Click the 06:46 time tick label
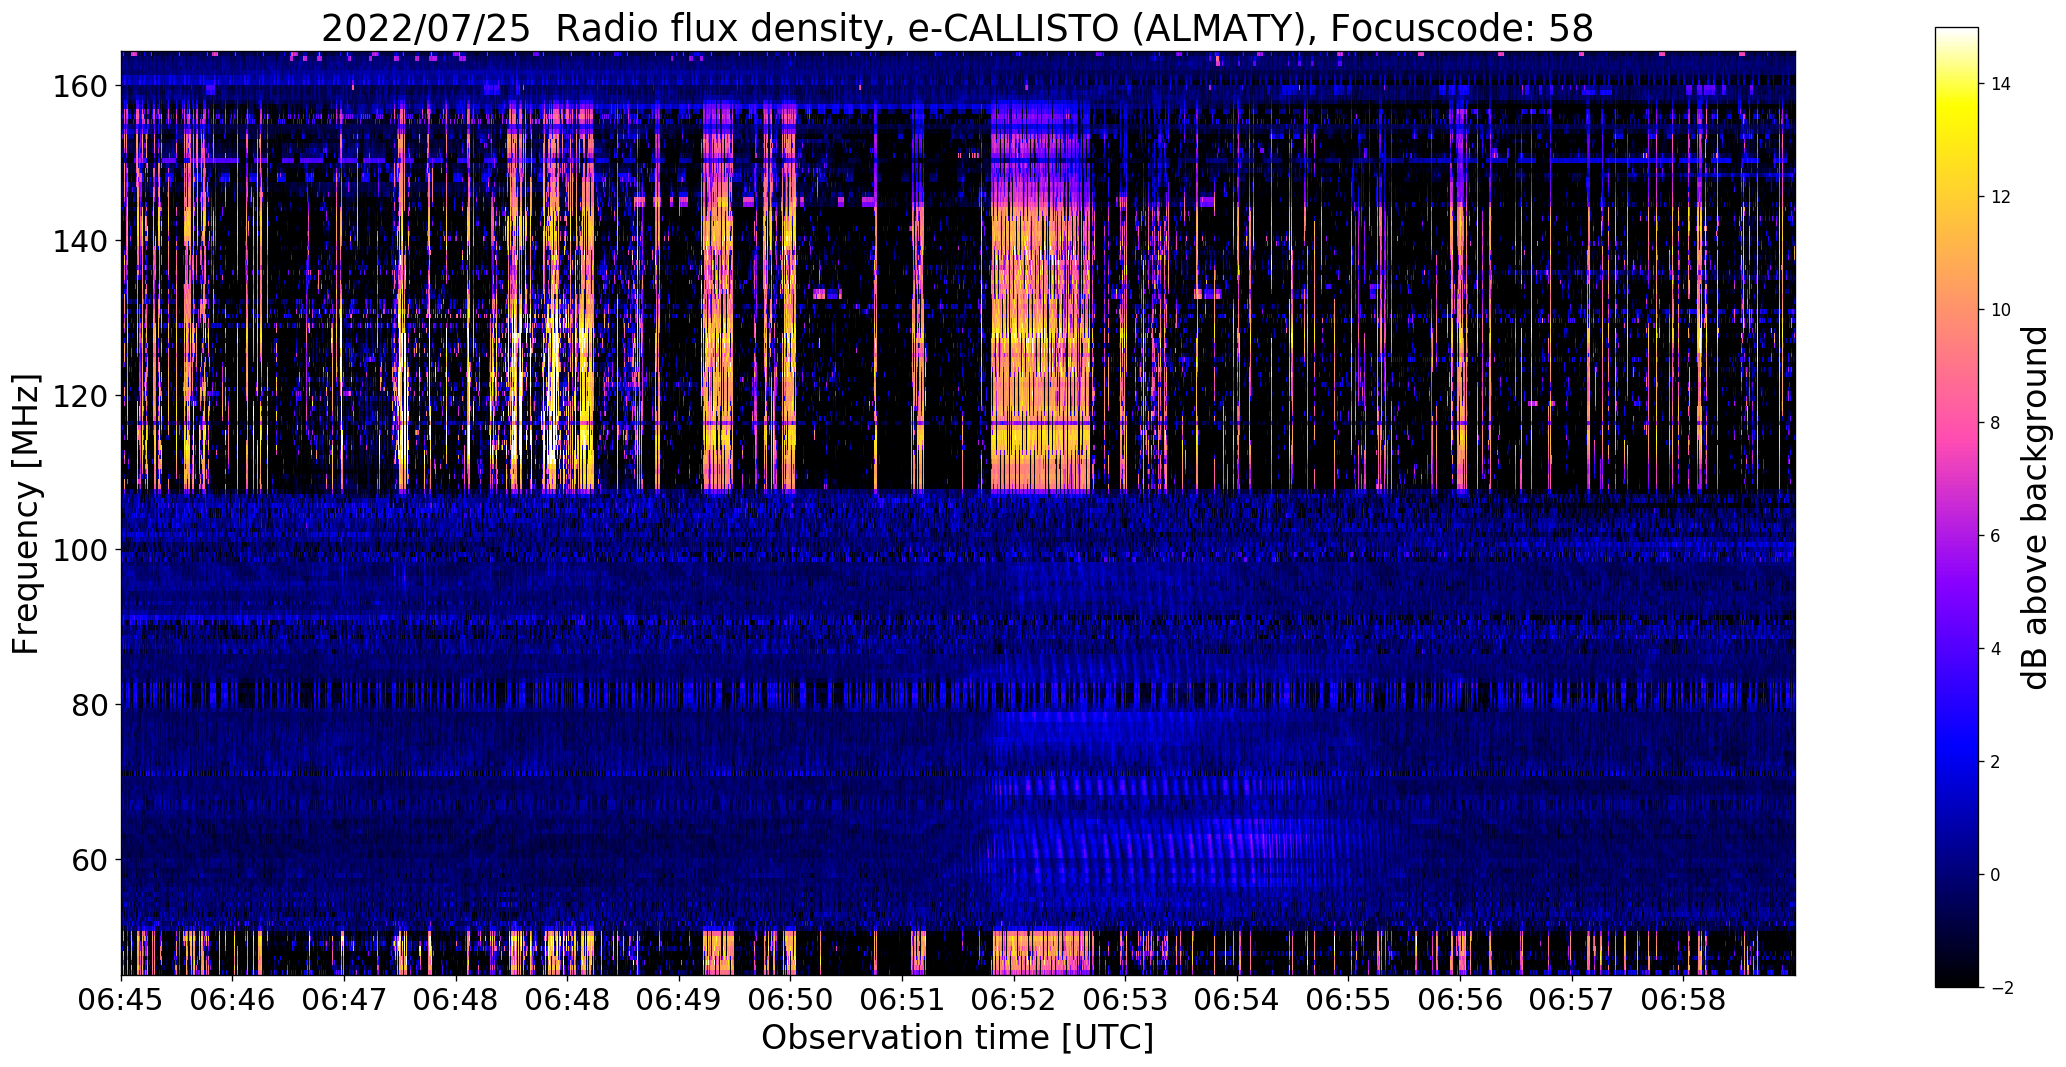Viewport: 2066px width, 1067px height. (233, 1000)
